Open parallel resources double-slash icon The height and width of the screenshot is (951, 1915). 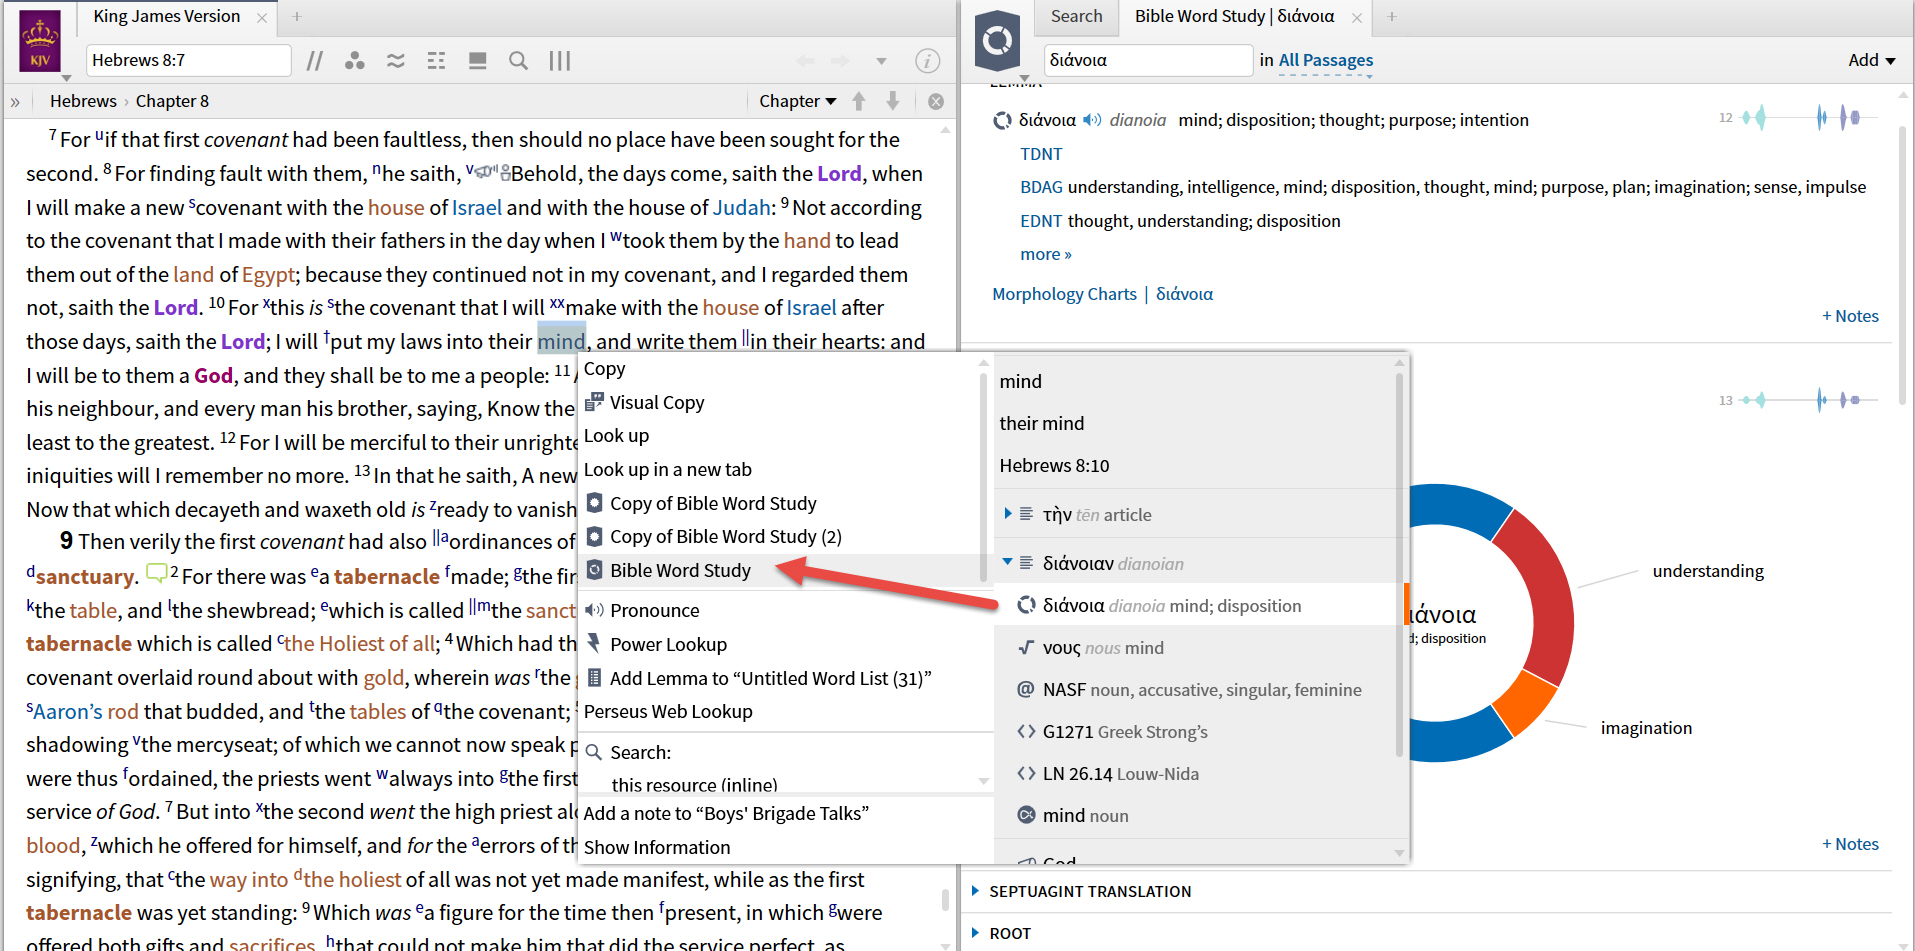point(315,61)
